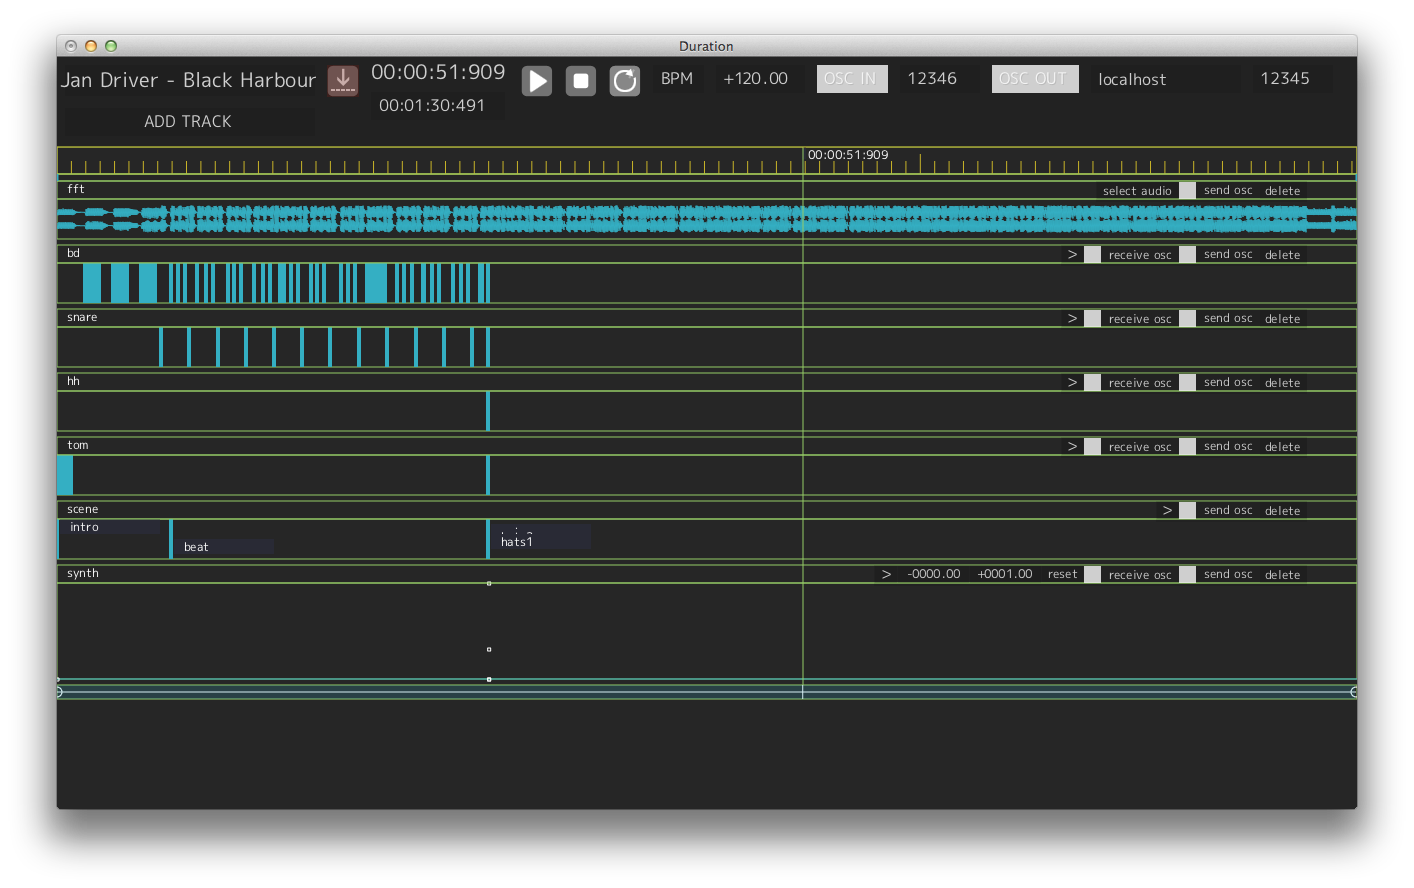Click the ADD TRACK button
This screenshot has height=888, width=1414.
pyautogui.click(x=188, y=121)
